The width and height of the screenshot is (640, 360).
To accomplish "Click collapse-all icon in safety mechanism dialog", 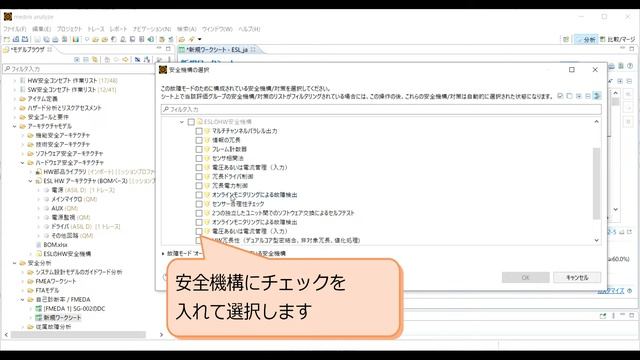I will point(588,96).
